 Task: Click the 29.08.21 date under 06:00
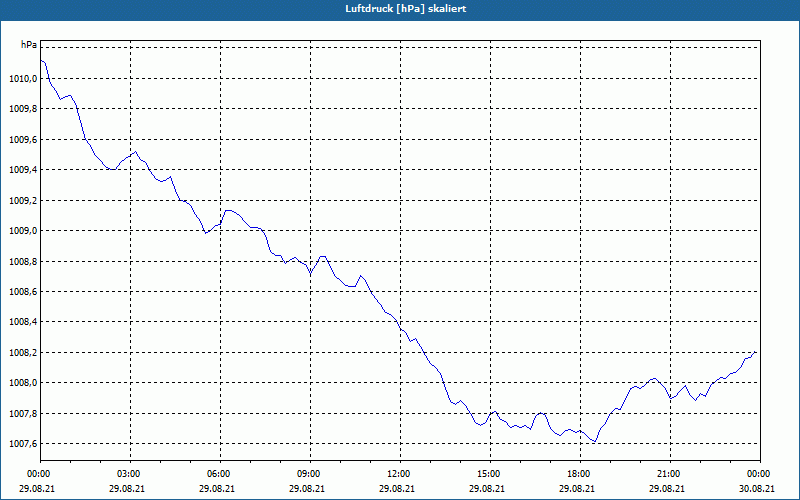[x=217, y=488]
